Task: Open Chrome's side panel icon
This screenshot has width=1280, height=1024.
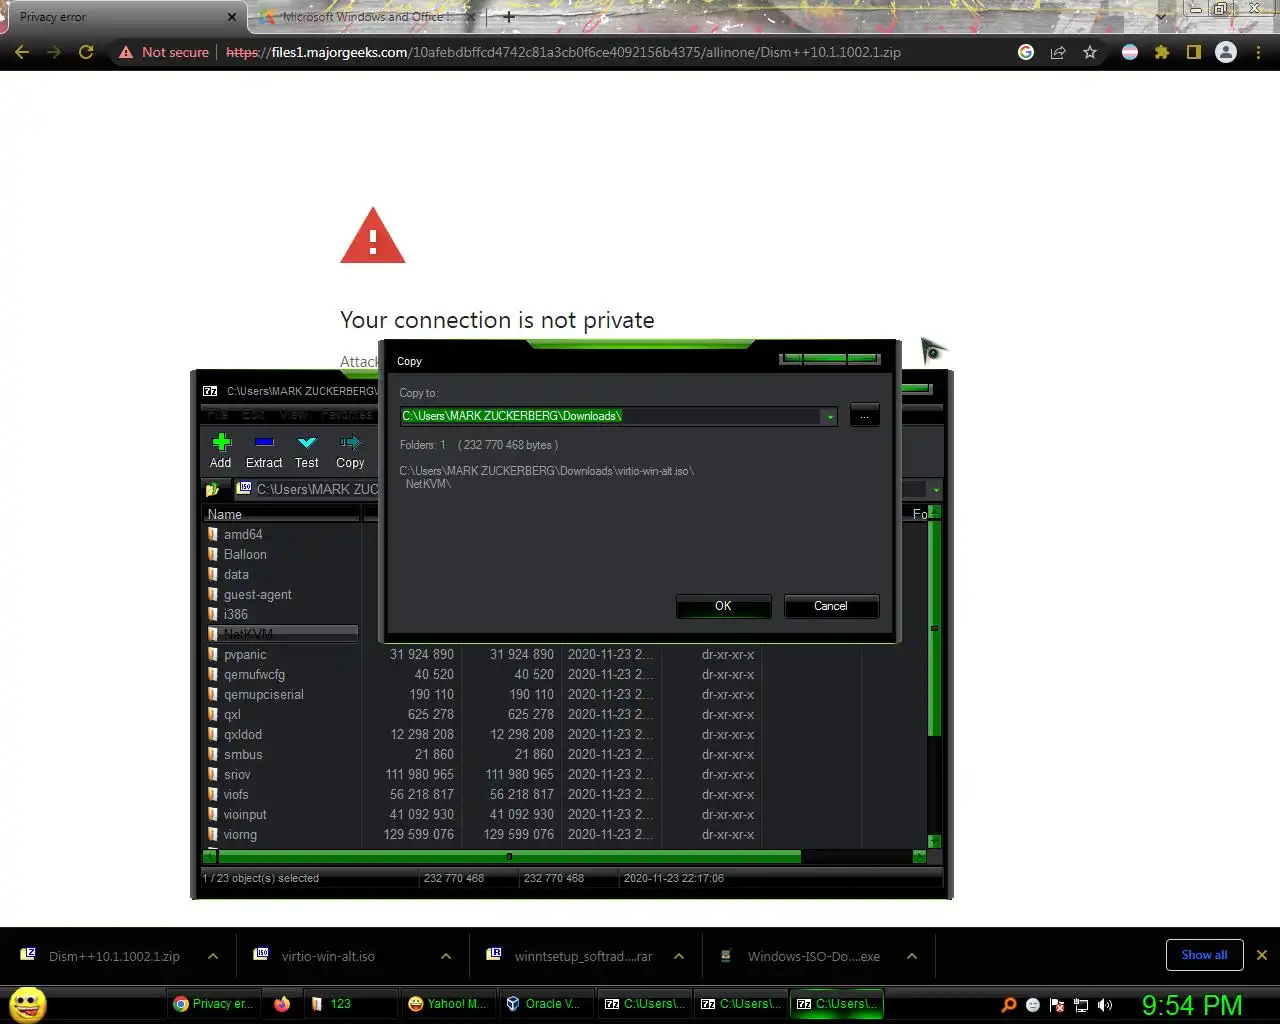Action: point(1194,52)
